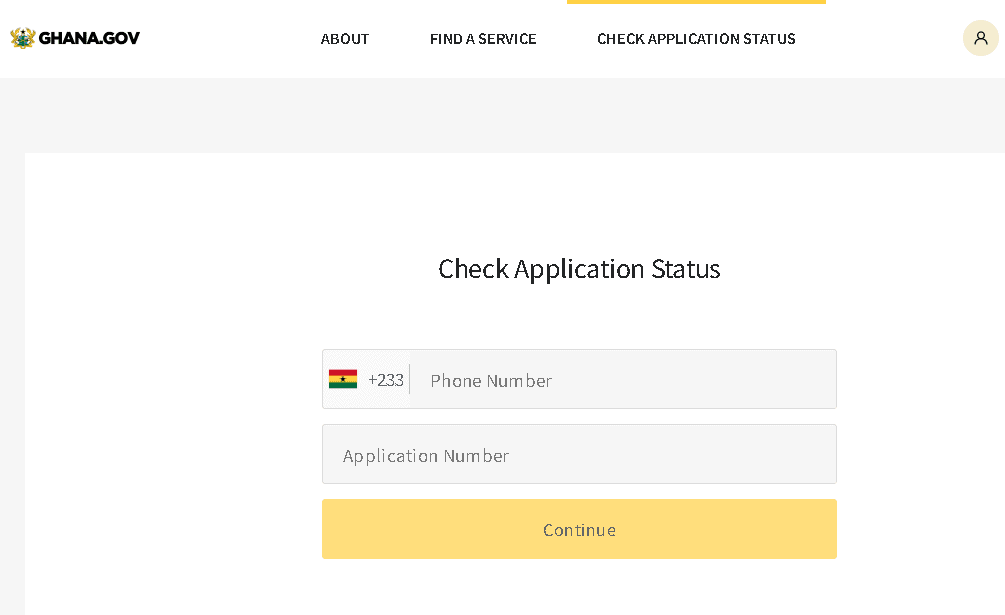This screenshot has width=1005, height=615.
Task: Click the GHANA.GOV site name text
Action: coord(89,38)
